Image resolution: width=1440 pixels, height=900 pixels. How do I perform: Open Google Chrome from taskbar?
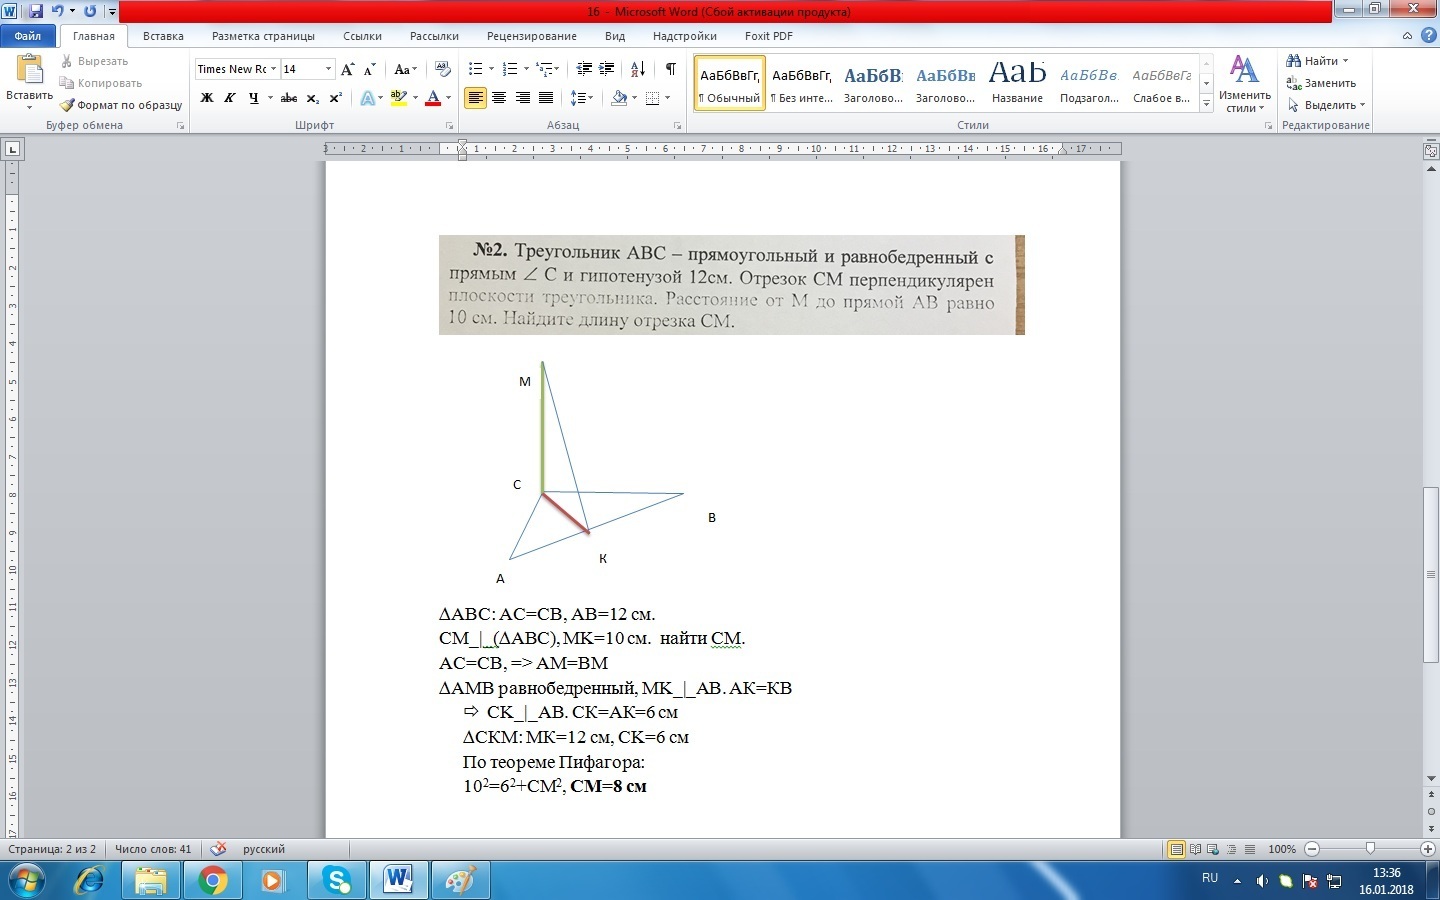pyautogui.click(x=212, y=881)
